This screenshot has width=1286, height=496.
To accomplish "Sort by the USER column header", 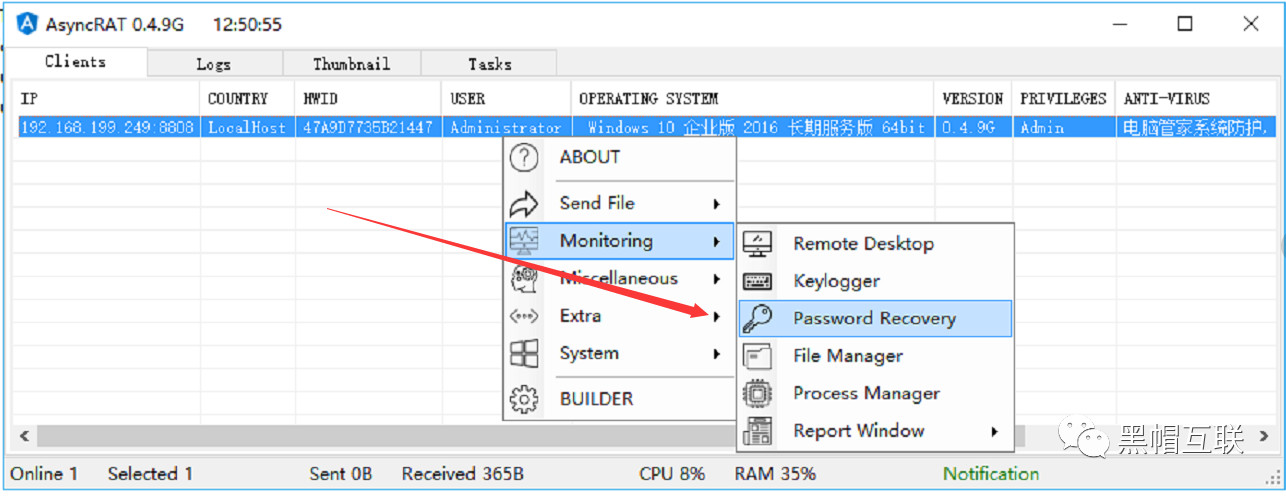I will tap(506, 99).
